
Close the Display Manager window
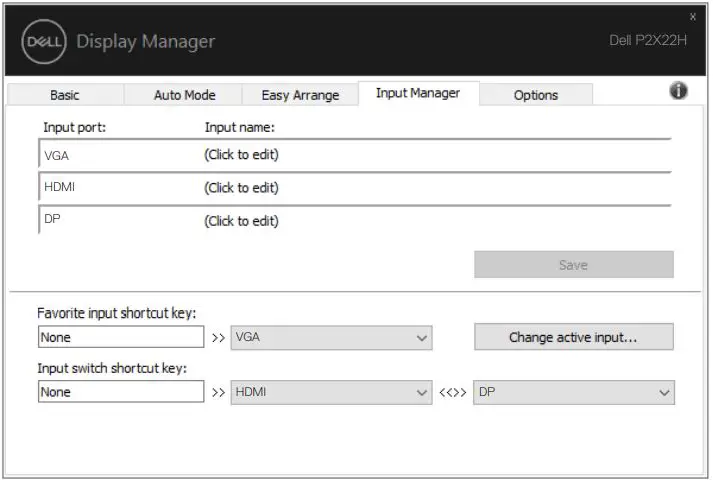click(693, 17)
